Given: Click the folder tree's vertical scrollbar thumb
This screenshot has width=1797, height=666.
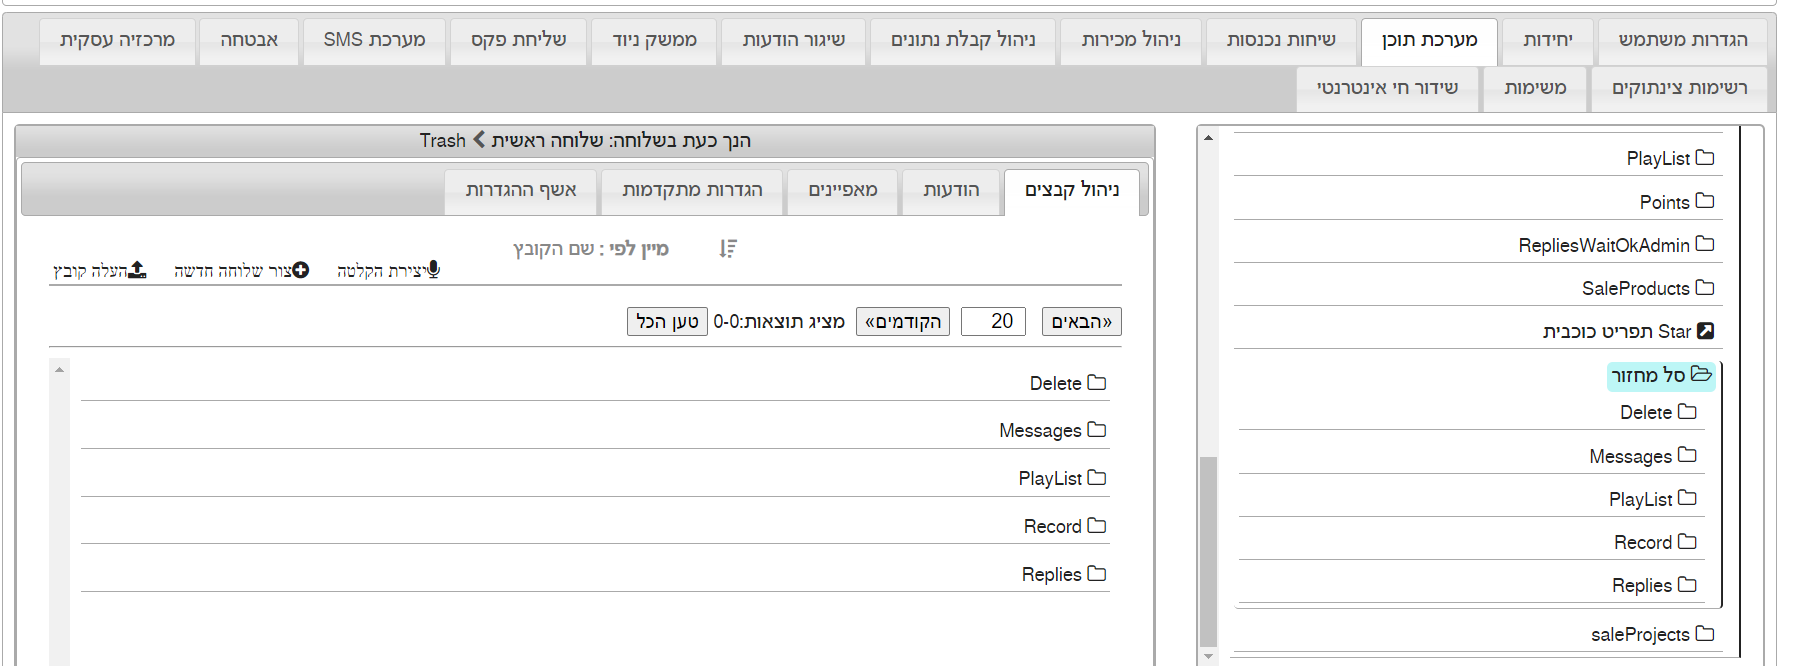Looking at the screenshot, I should (1208, 550).
